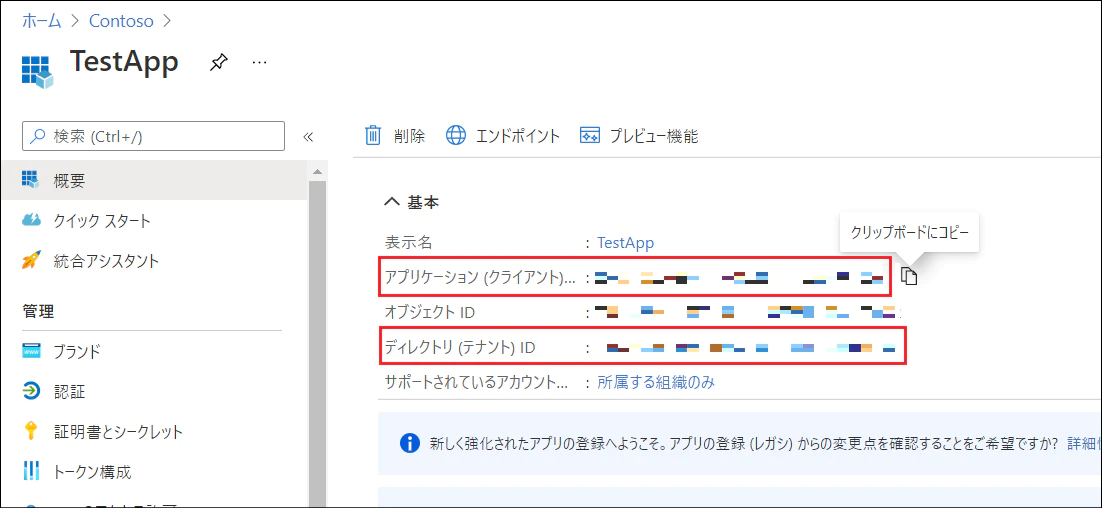Click the 概要 overview grid icon
This screenshot has height=508, width=1102.
(31, 179)
